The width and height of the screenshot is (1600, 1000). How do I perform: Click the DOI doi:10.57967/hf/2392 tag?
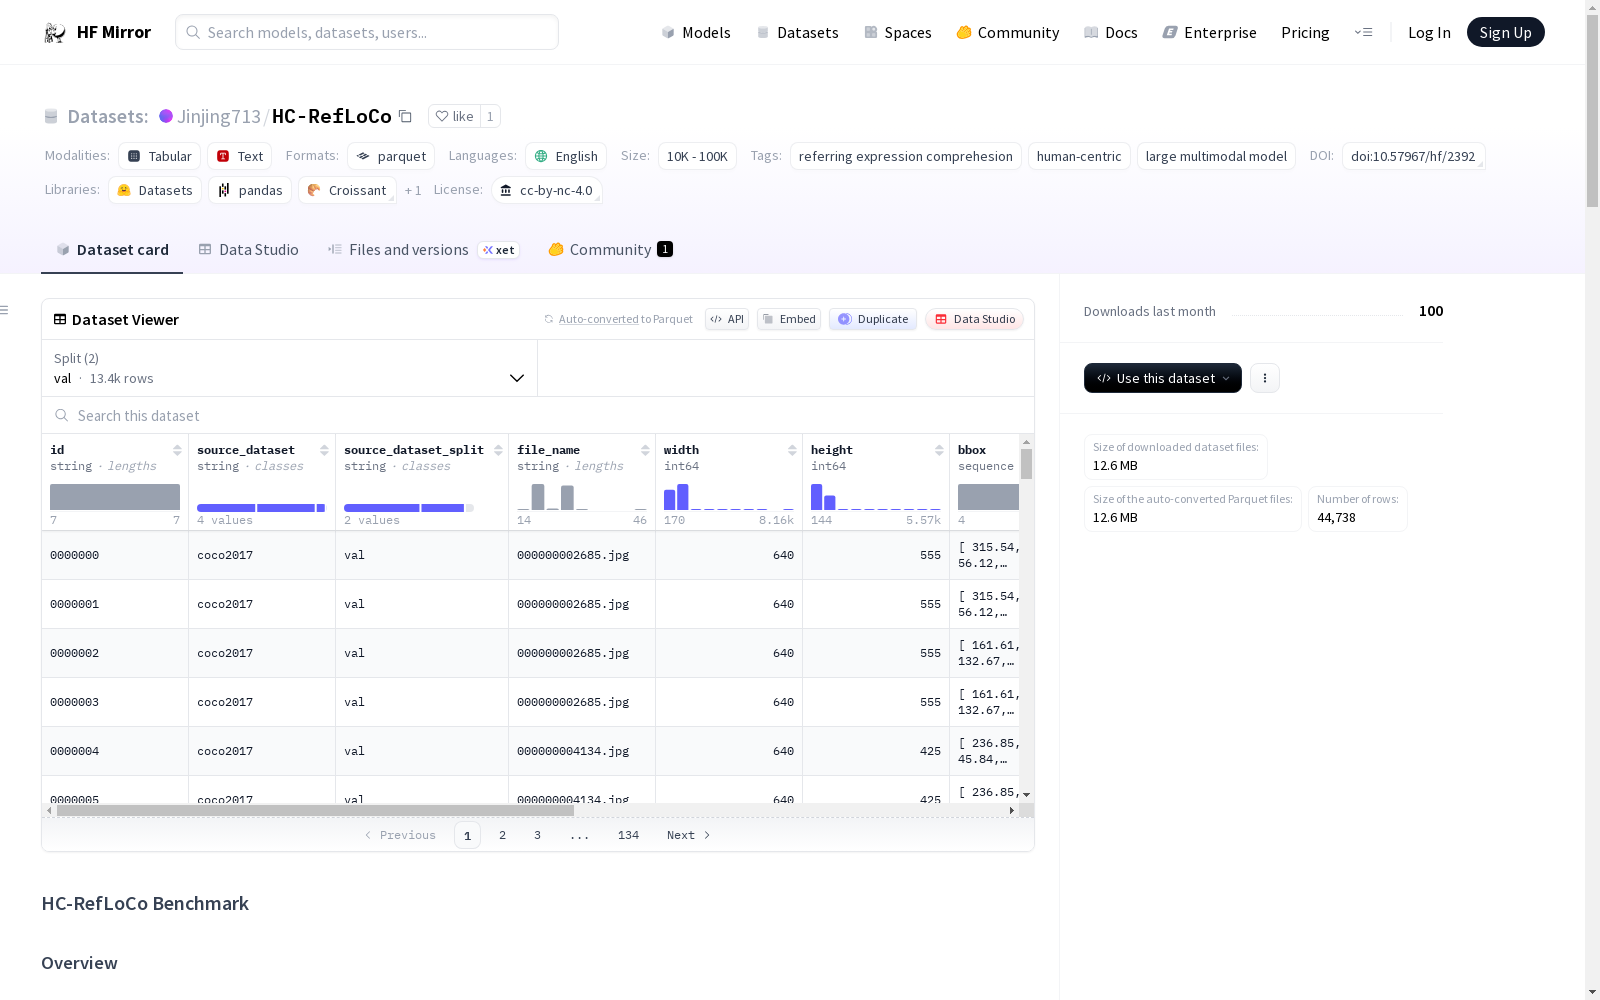click(1413, 156)
